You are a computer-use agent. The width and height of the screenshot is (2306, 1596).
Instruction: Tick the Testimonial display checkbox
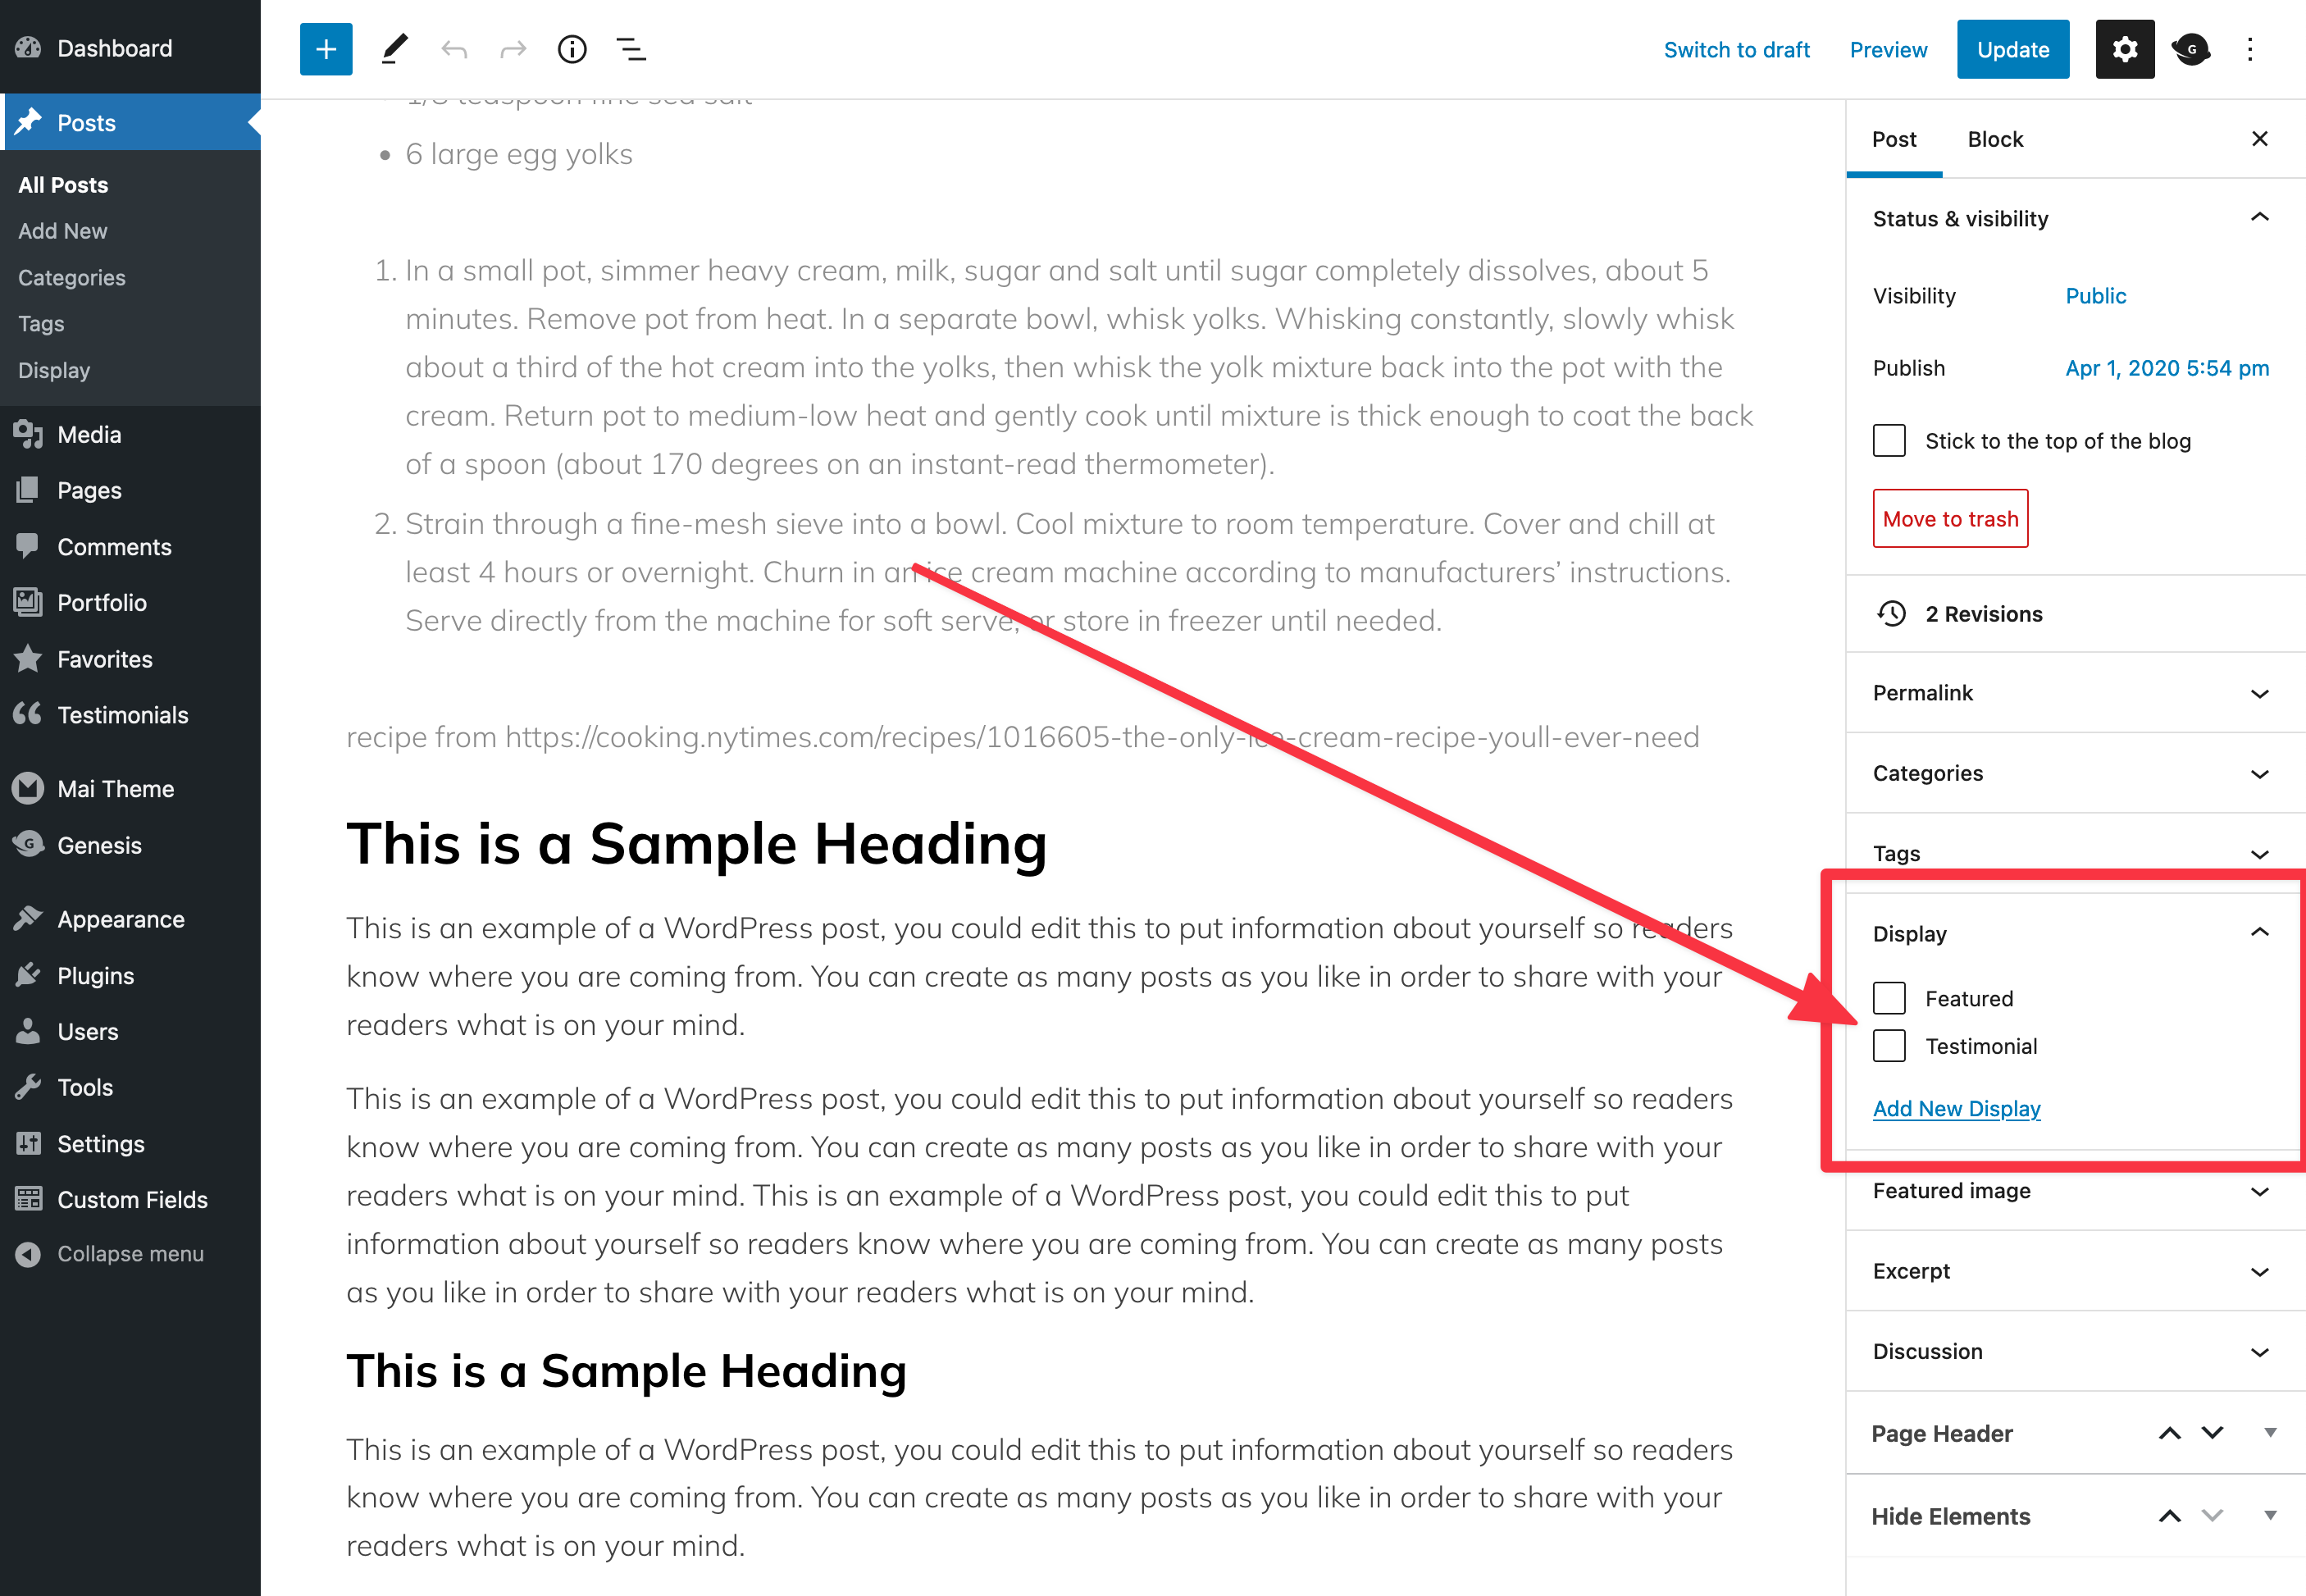(x=1889, y=1046)
